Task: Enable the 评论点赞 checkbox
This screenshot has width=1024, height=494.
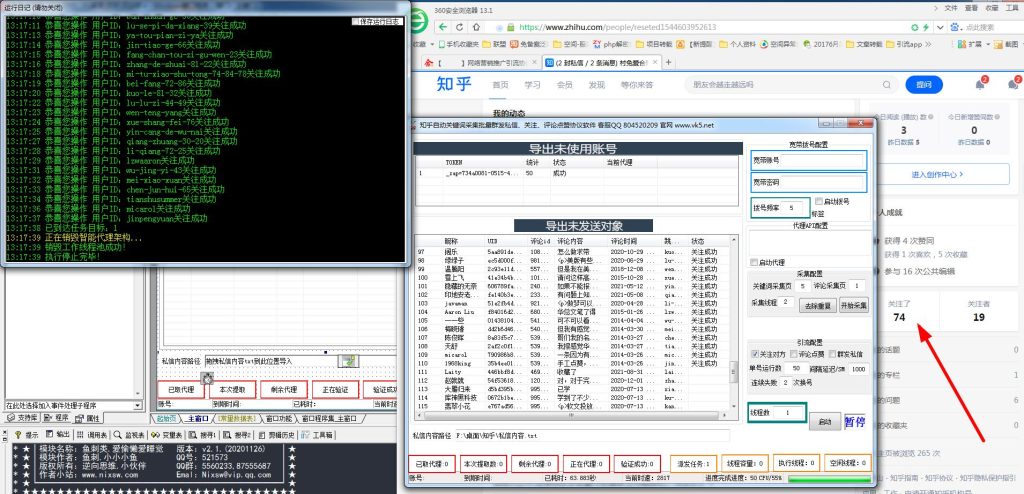Action: pyautogui.click(x=794, y=354)
